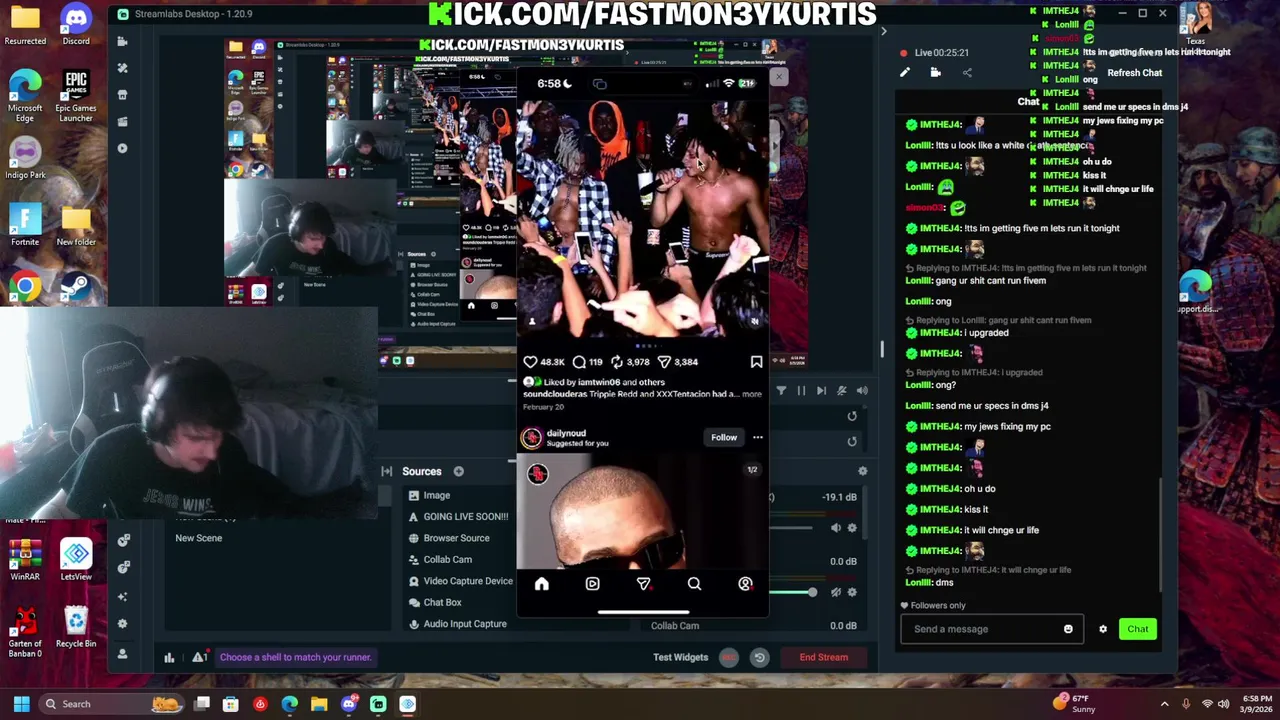The height and width of the screenshot is (720, 1280).
Task: Pause using the pause control above mixer
Action: (x=801, y=391)
